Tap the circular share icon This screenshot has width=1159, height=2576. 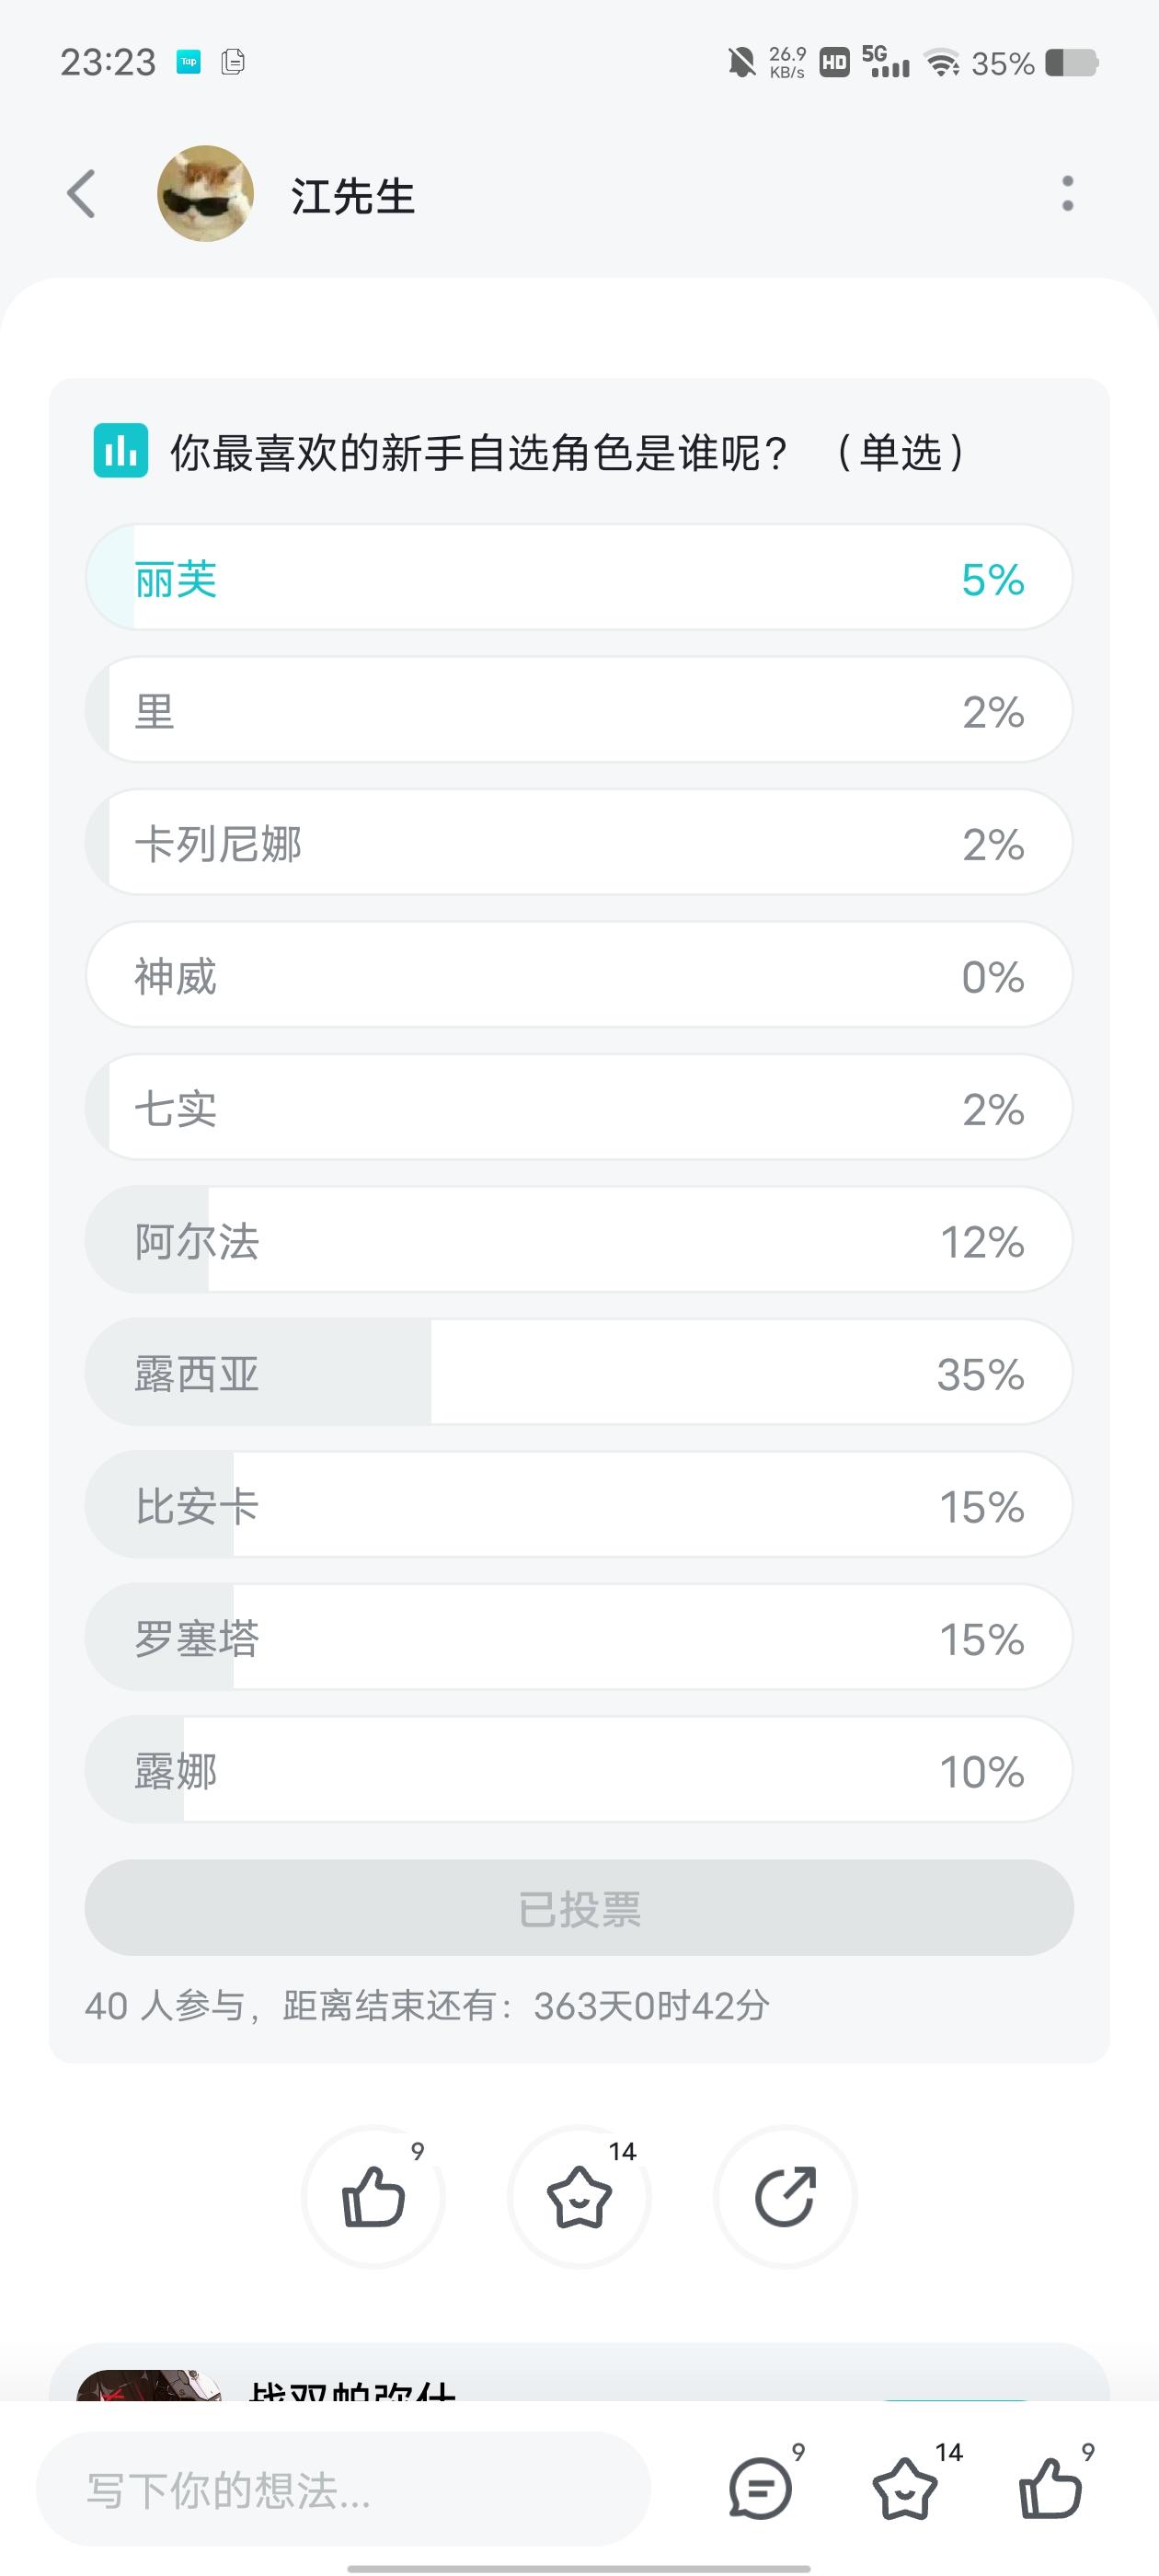click(785, 2197)
